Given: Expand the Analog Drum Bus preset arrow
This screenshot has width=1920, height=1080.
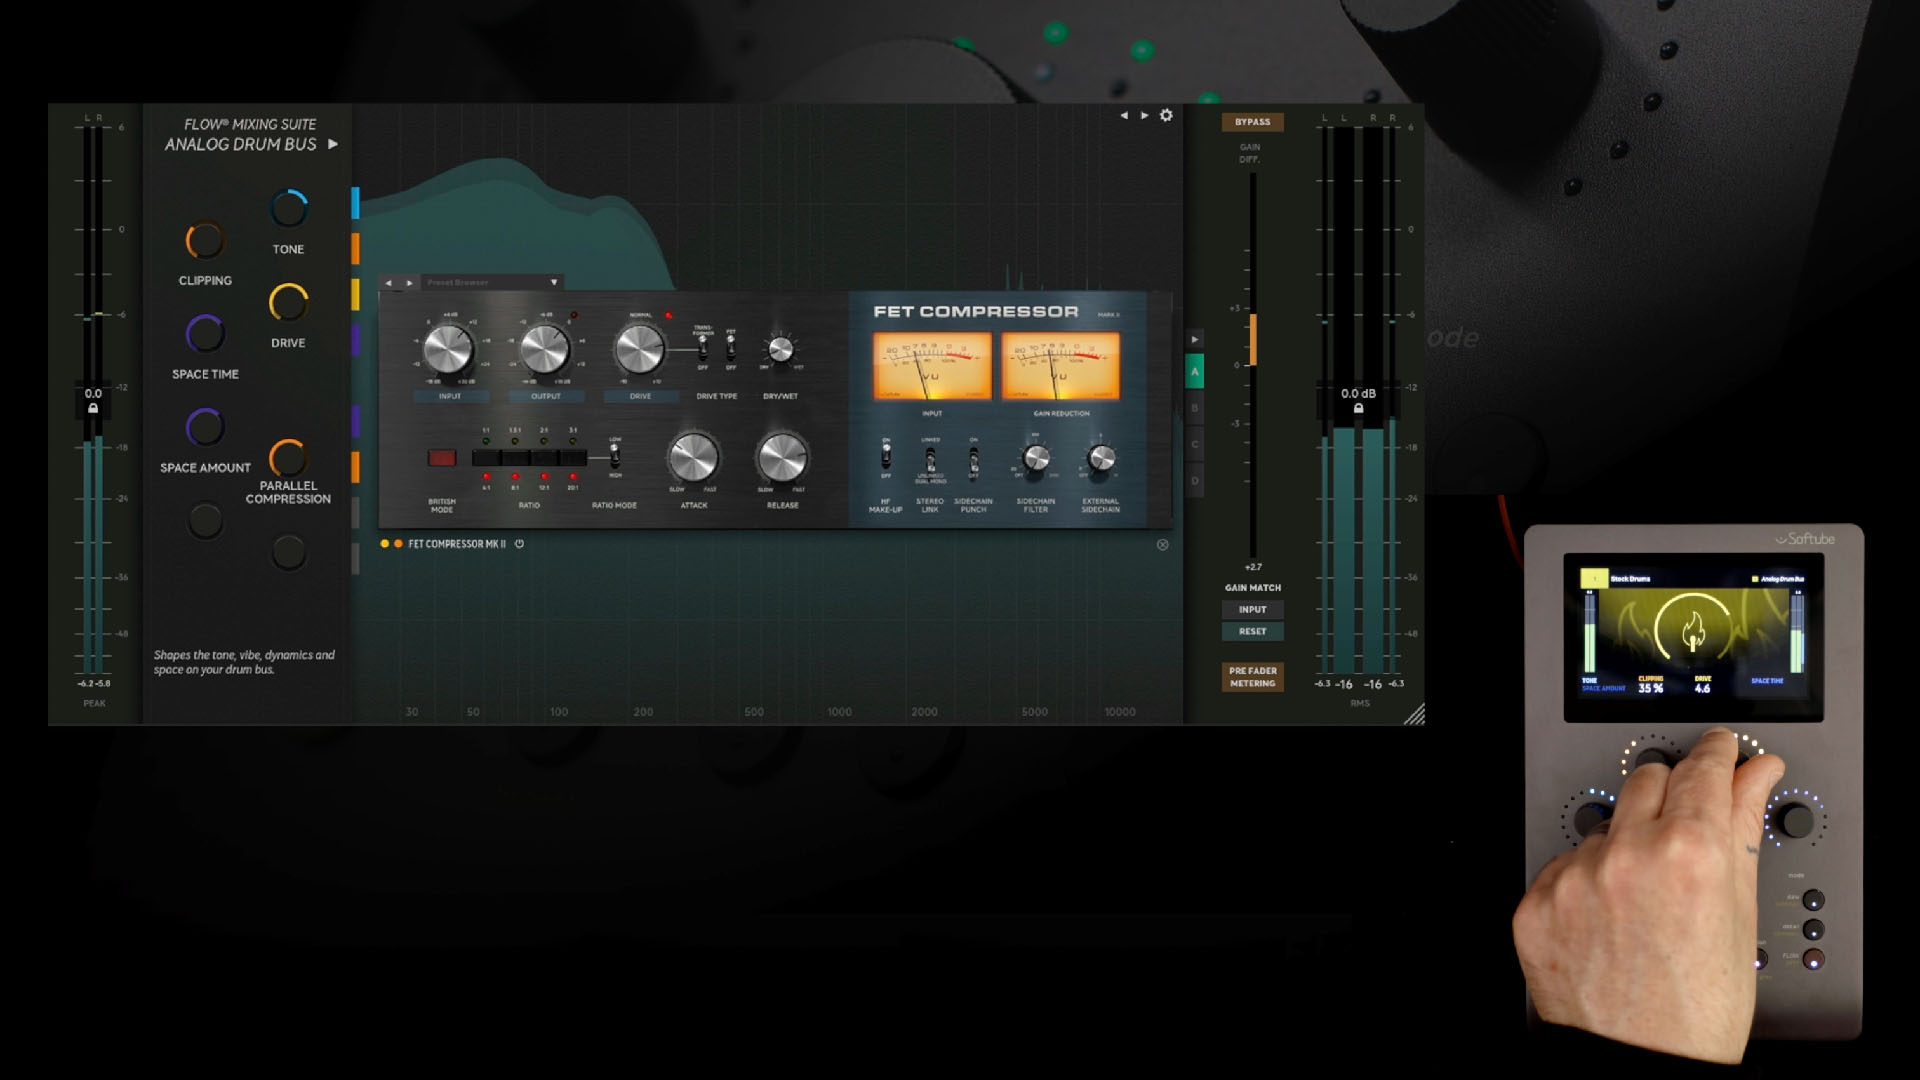Looking at the screenshot, I should [x=333, y=144].
